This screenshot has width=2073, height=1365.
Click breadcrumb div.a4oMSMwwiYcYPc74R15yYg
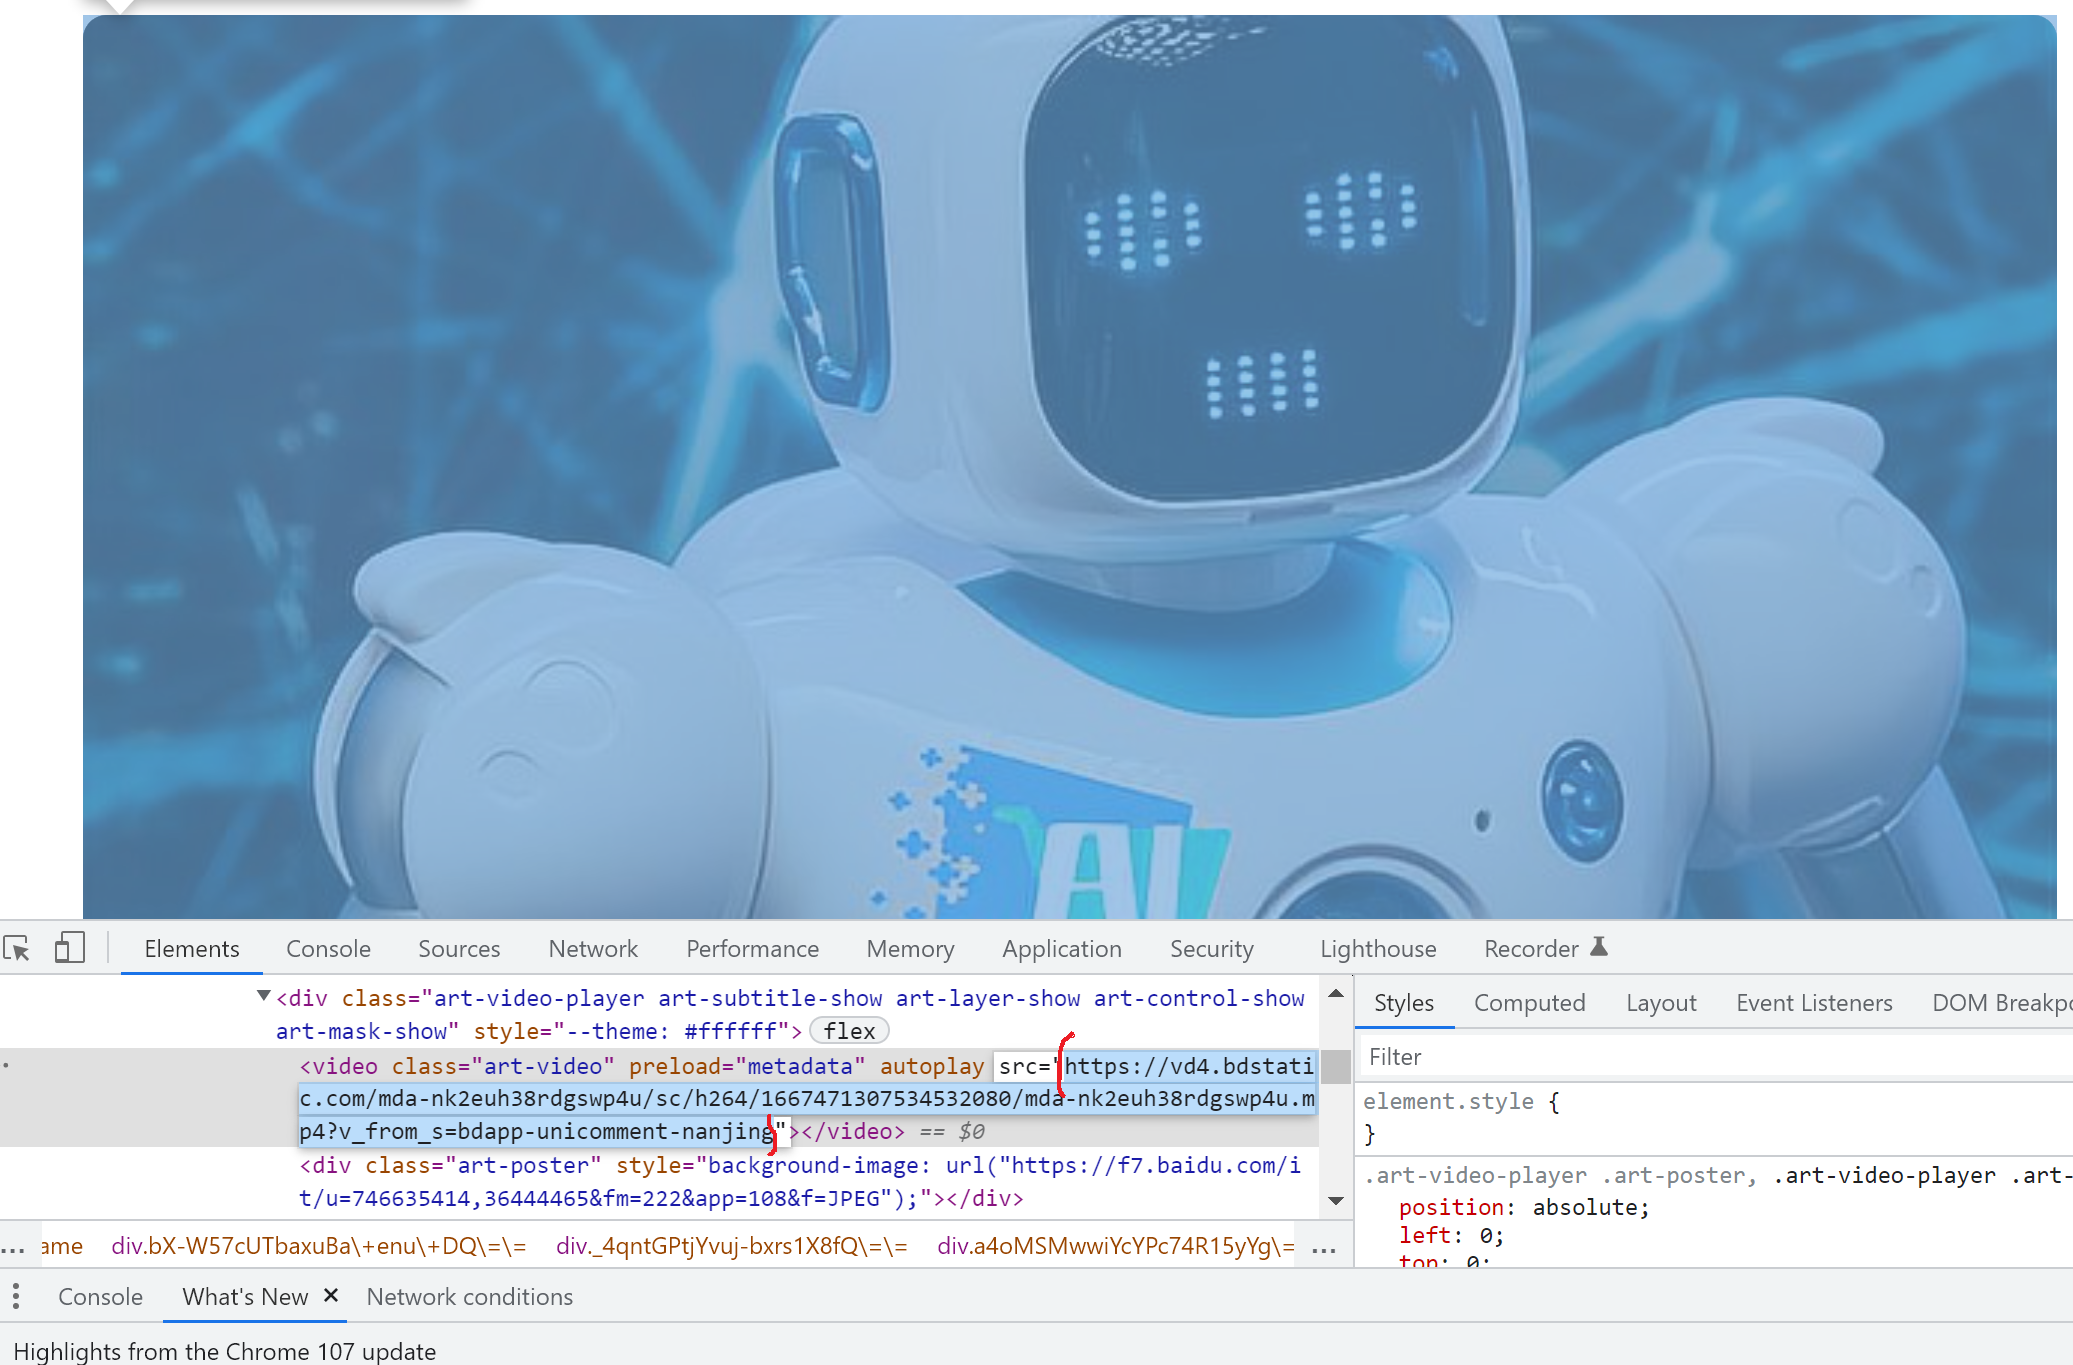pyautogui.click(x=1116, y=1246)
